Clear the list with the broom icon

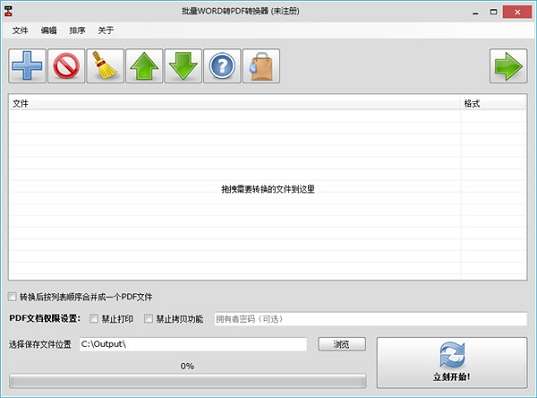(x=105, y=66)
